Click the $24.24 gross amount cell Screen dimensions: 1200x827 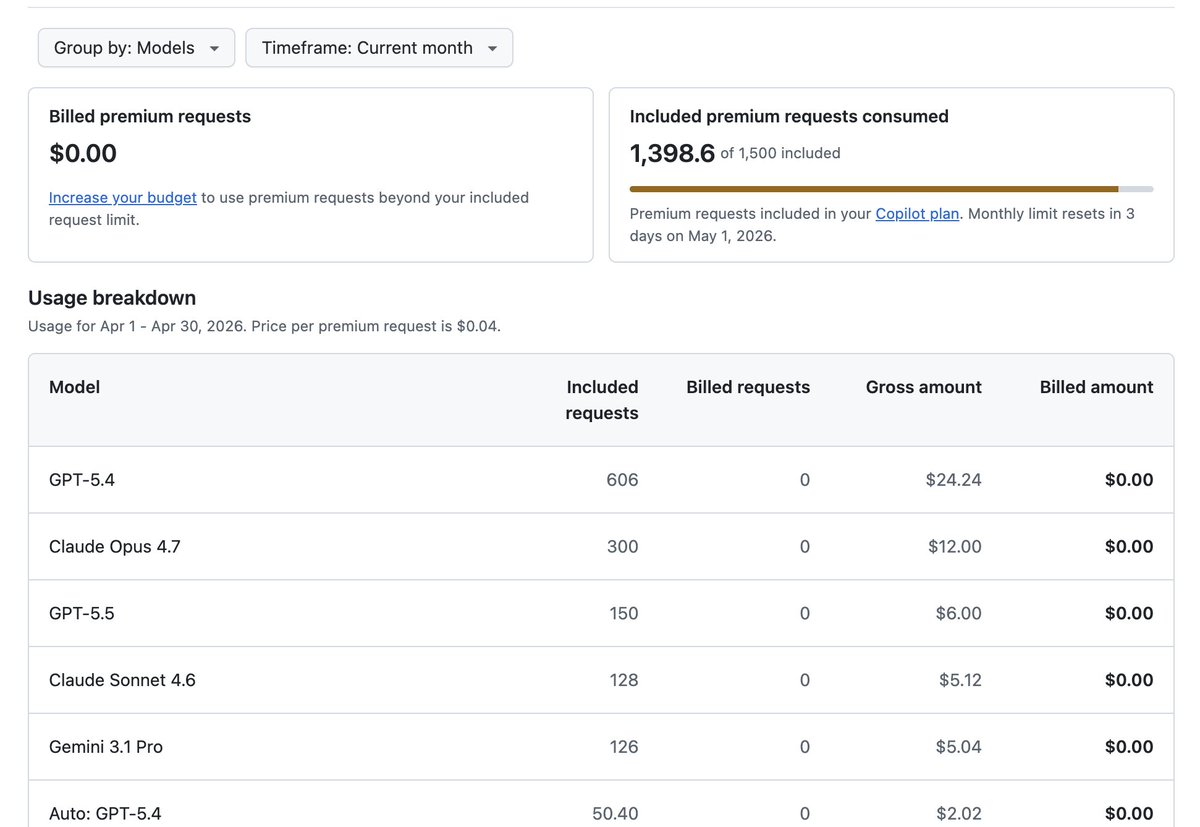954,480
